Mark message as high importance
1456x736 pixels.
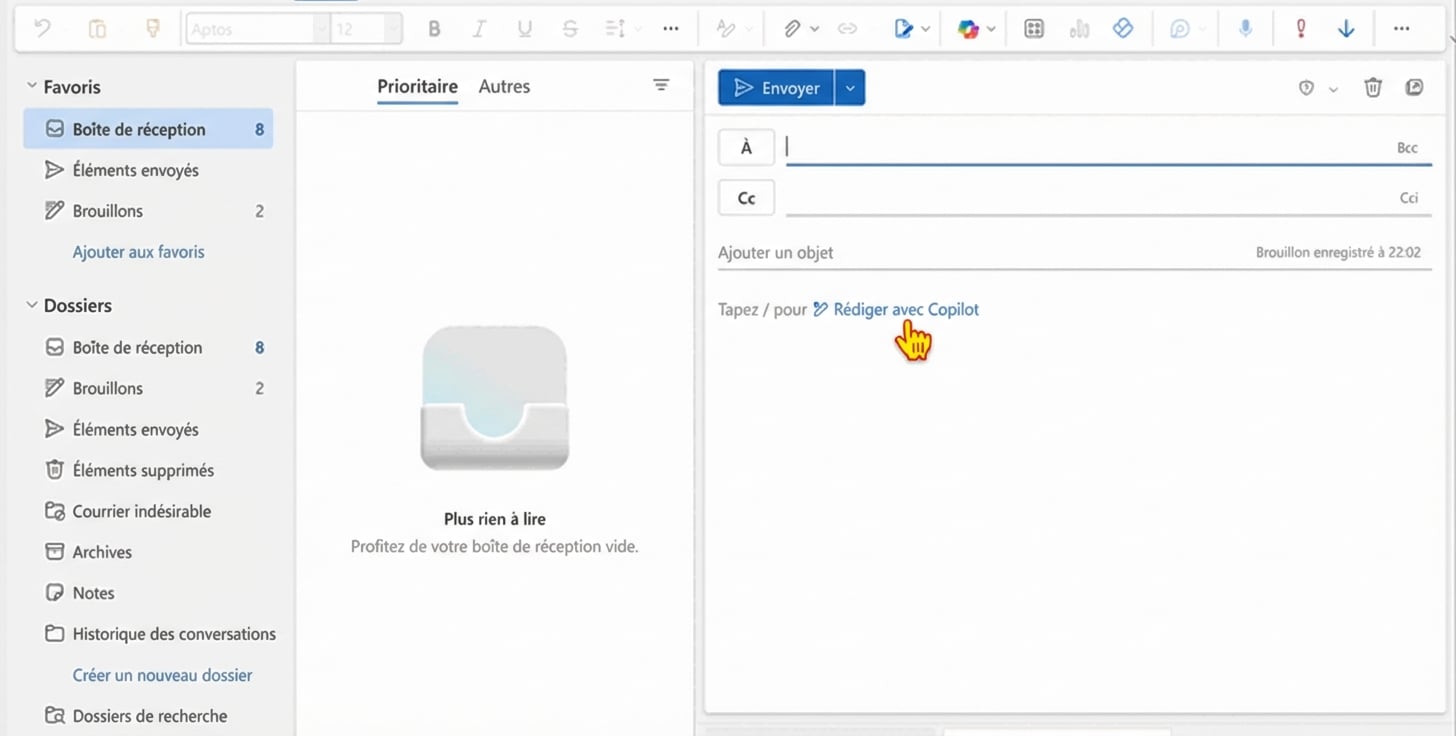[x=1300, y=29]
